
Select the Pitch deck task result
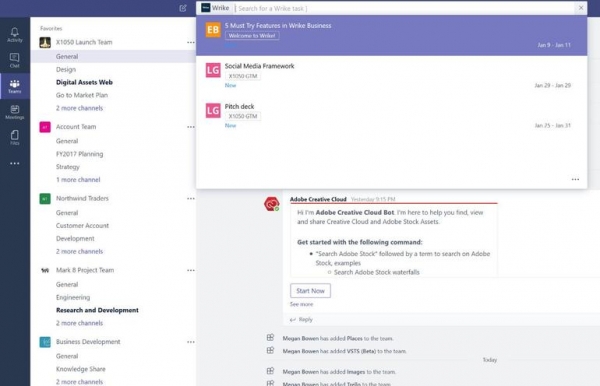pyautogui.click(x=391, y=116)
